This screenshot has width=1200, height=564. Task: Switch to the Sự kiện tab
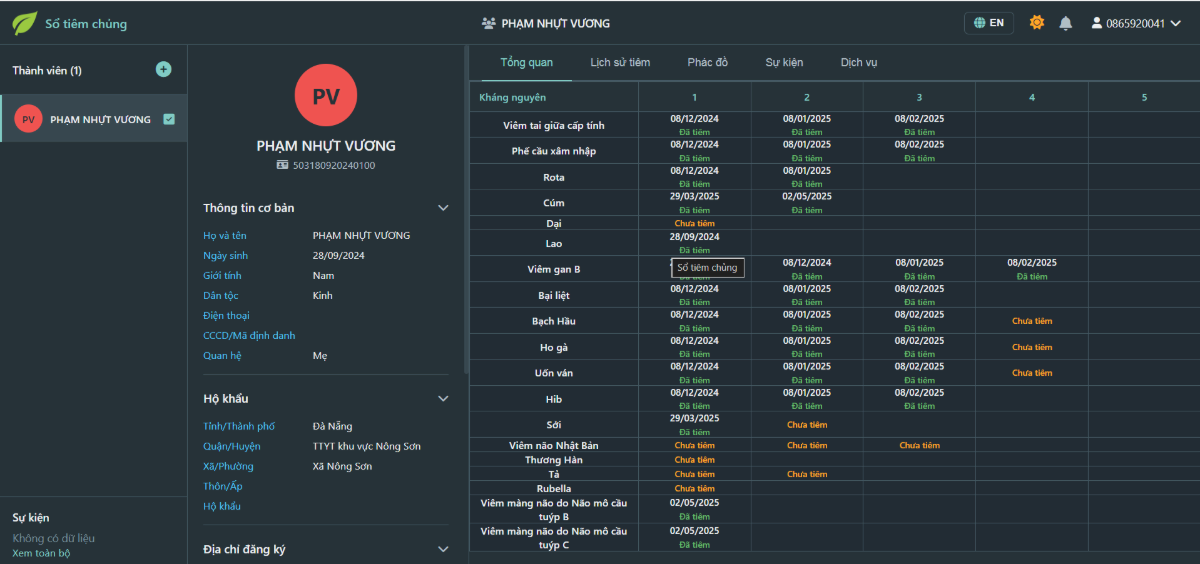(x=785, y=62)
